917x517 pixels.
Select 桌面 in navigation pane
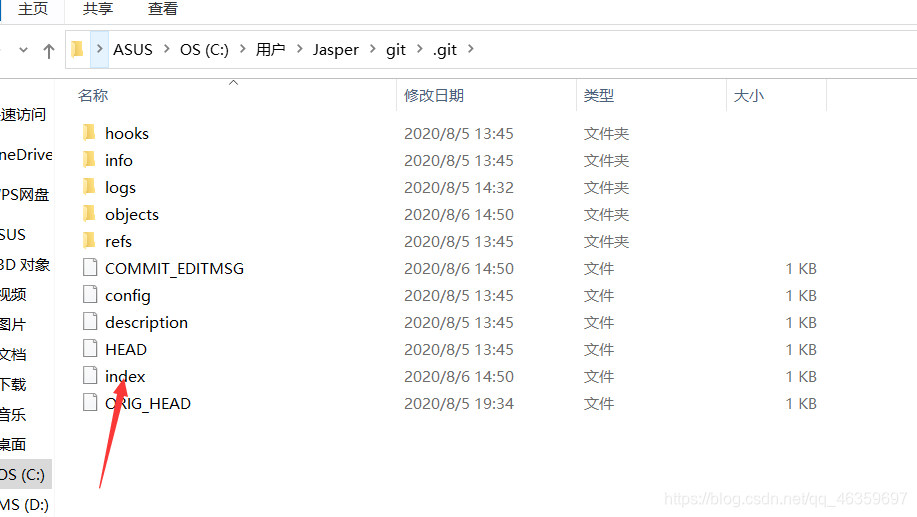13,444
